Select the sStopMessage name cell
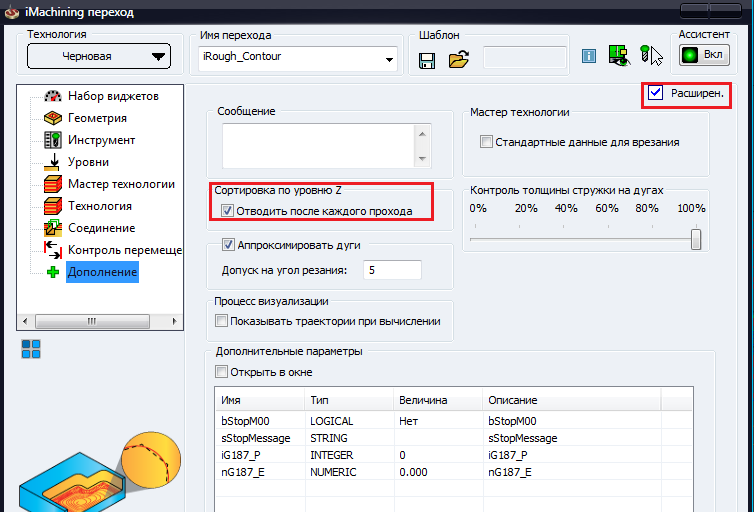The image size is (754, 512). [260, 438]
